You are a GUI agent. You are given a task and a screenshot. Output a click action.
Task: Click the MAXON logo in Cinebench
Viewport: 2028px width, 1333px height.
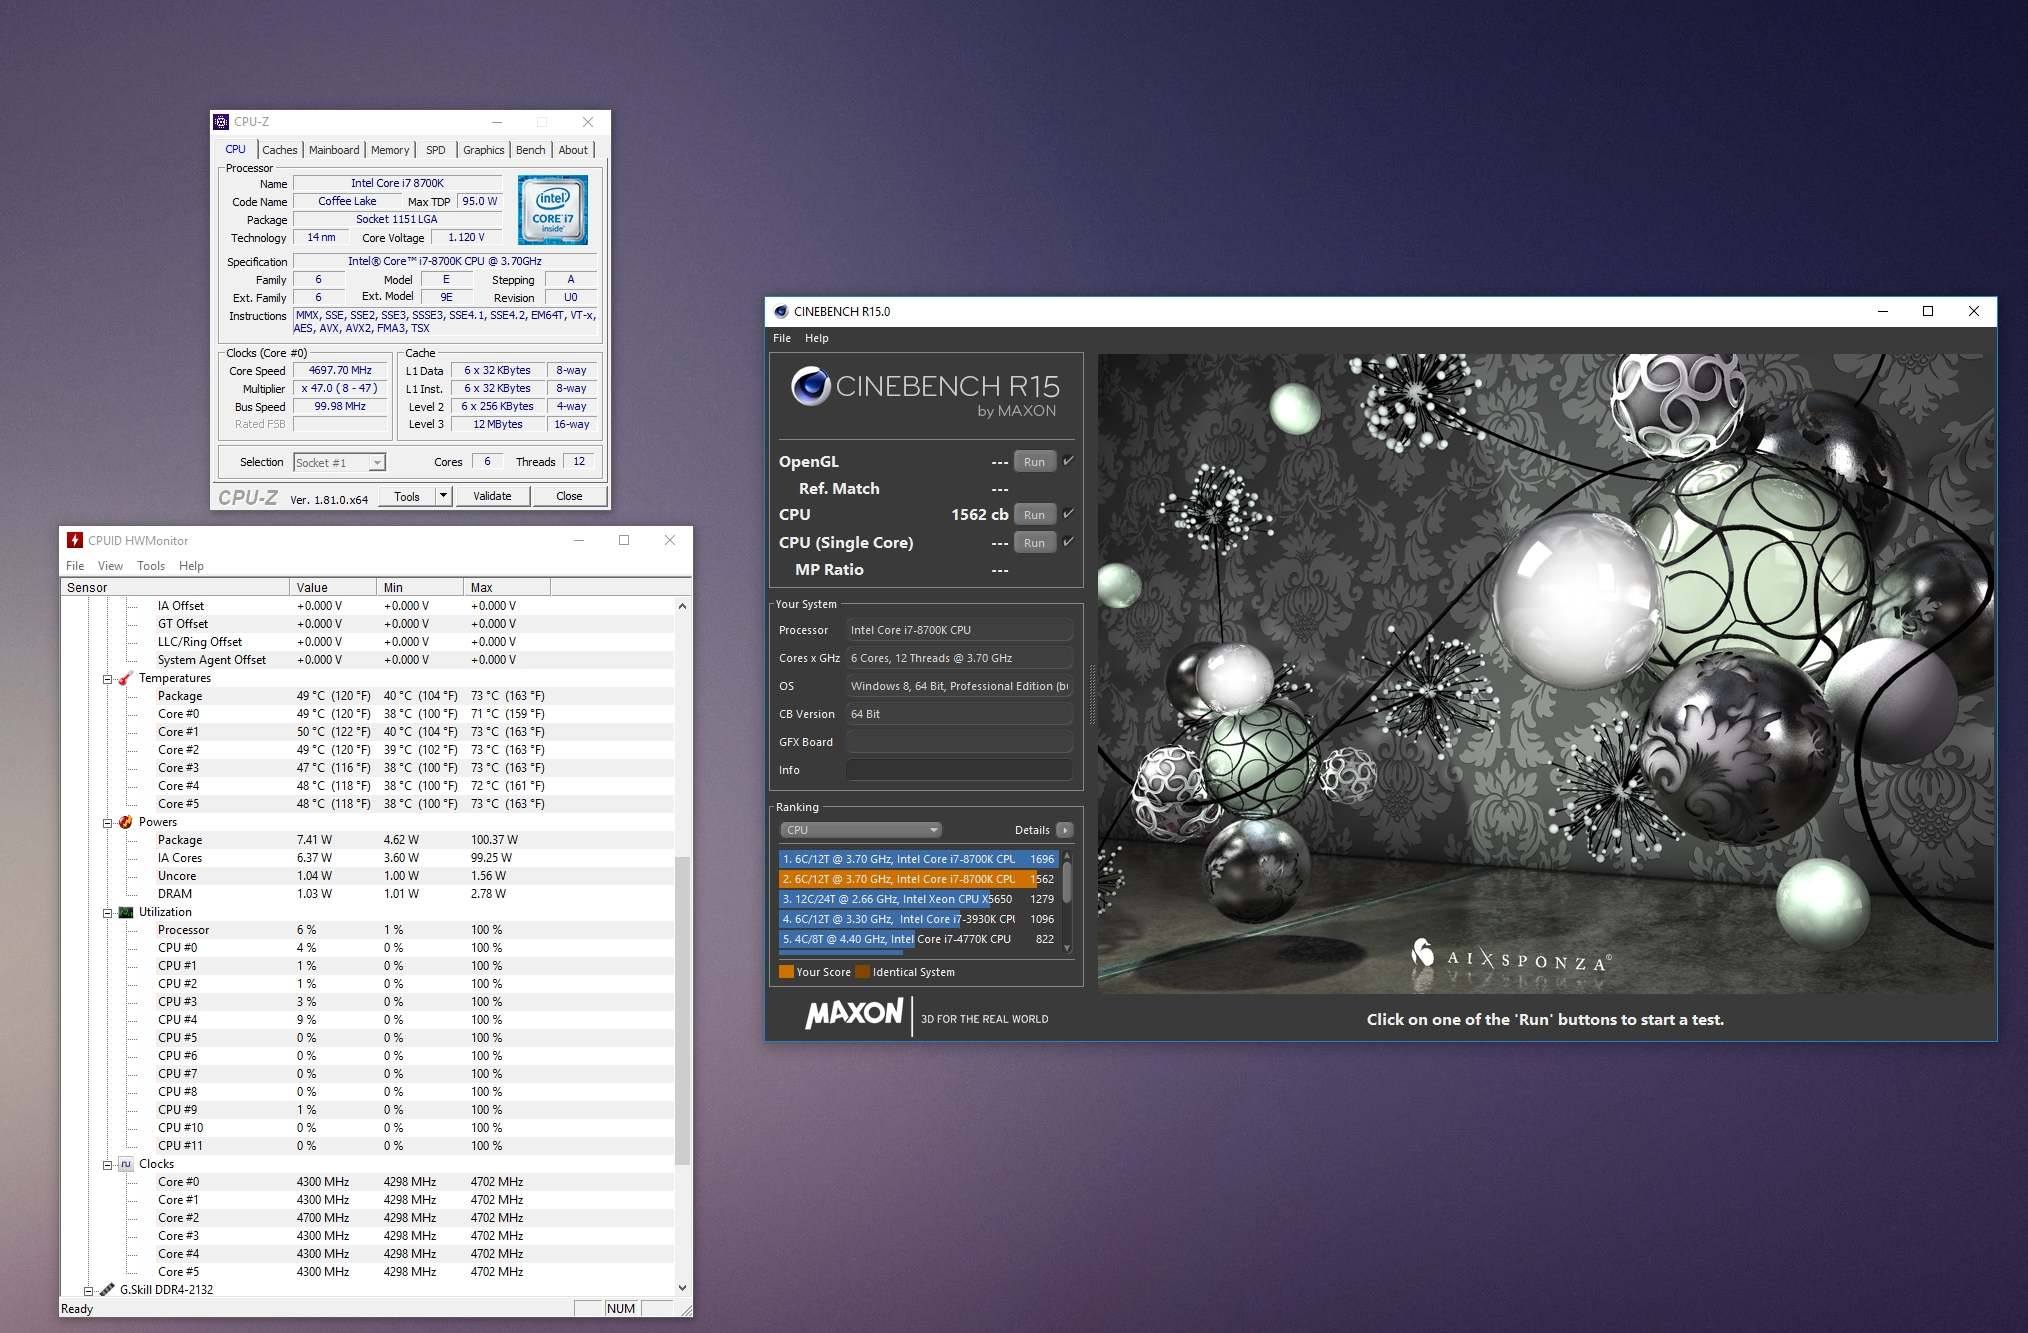(854, 1014)
